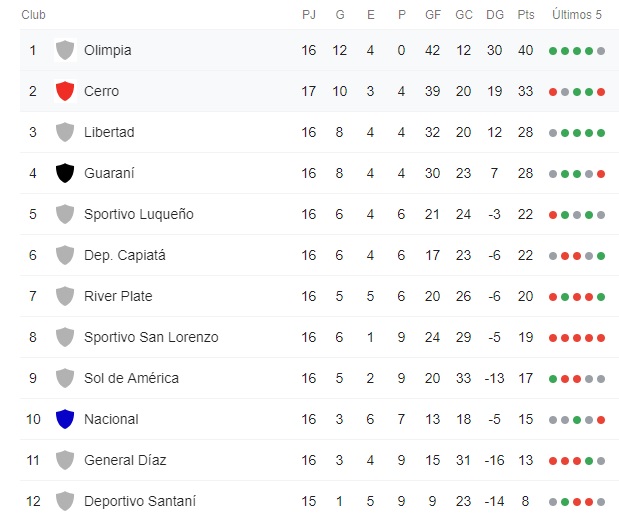Open the Sportivo San Lorenzo team link

click(x=150, y=337)
